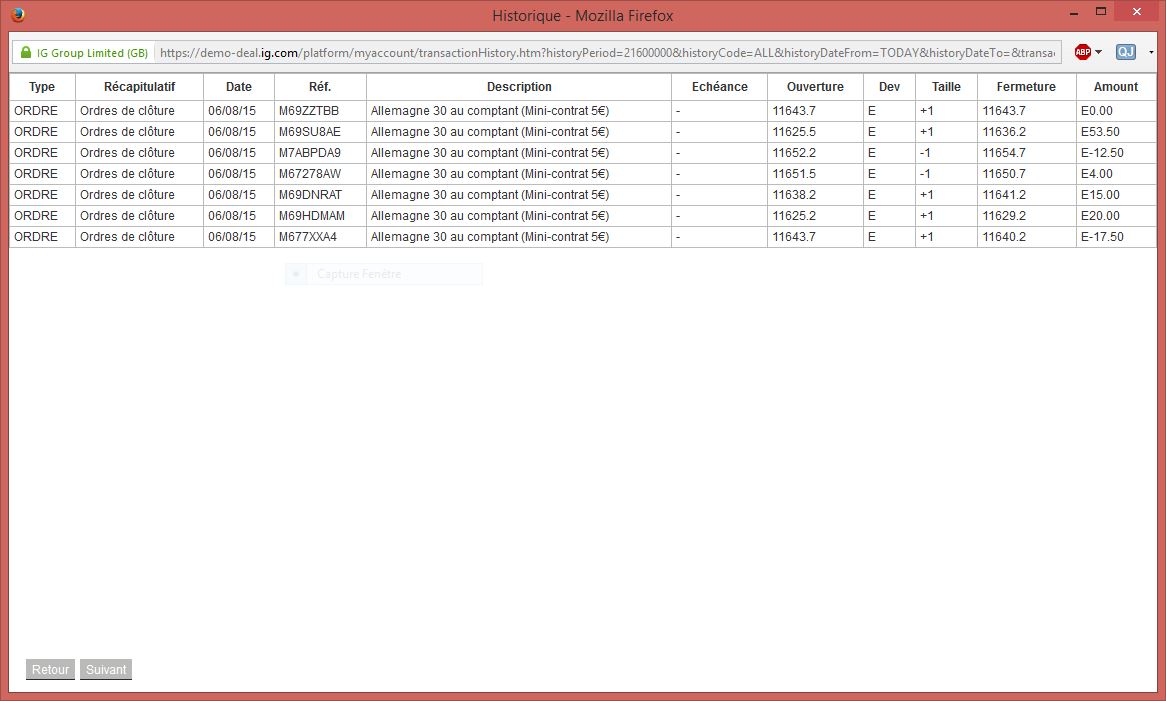Click closing price 11654.7
The image size is (1166, 701).
click(1004, 152)
